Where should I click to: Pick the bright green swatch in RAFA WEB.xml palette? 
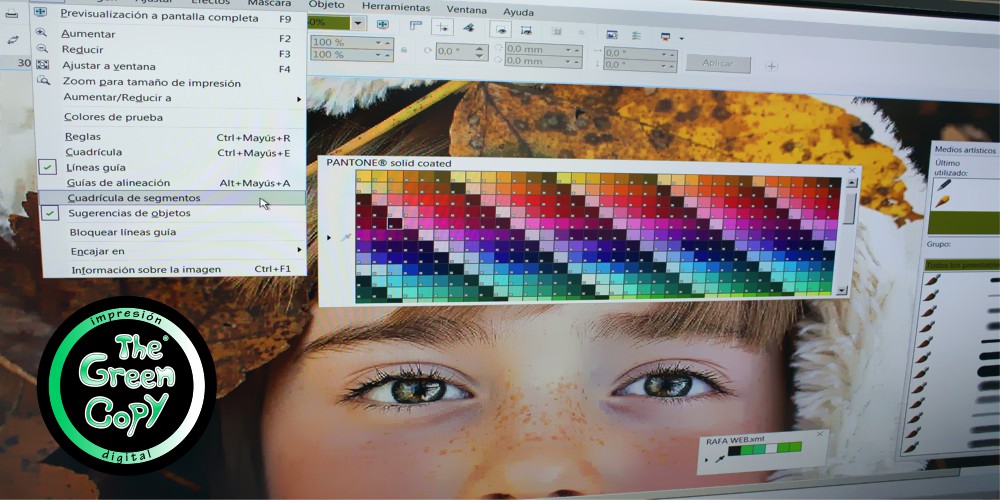[x=783, y=448]
